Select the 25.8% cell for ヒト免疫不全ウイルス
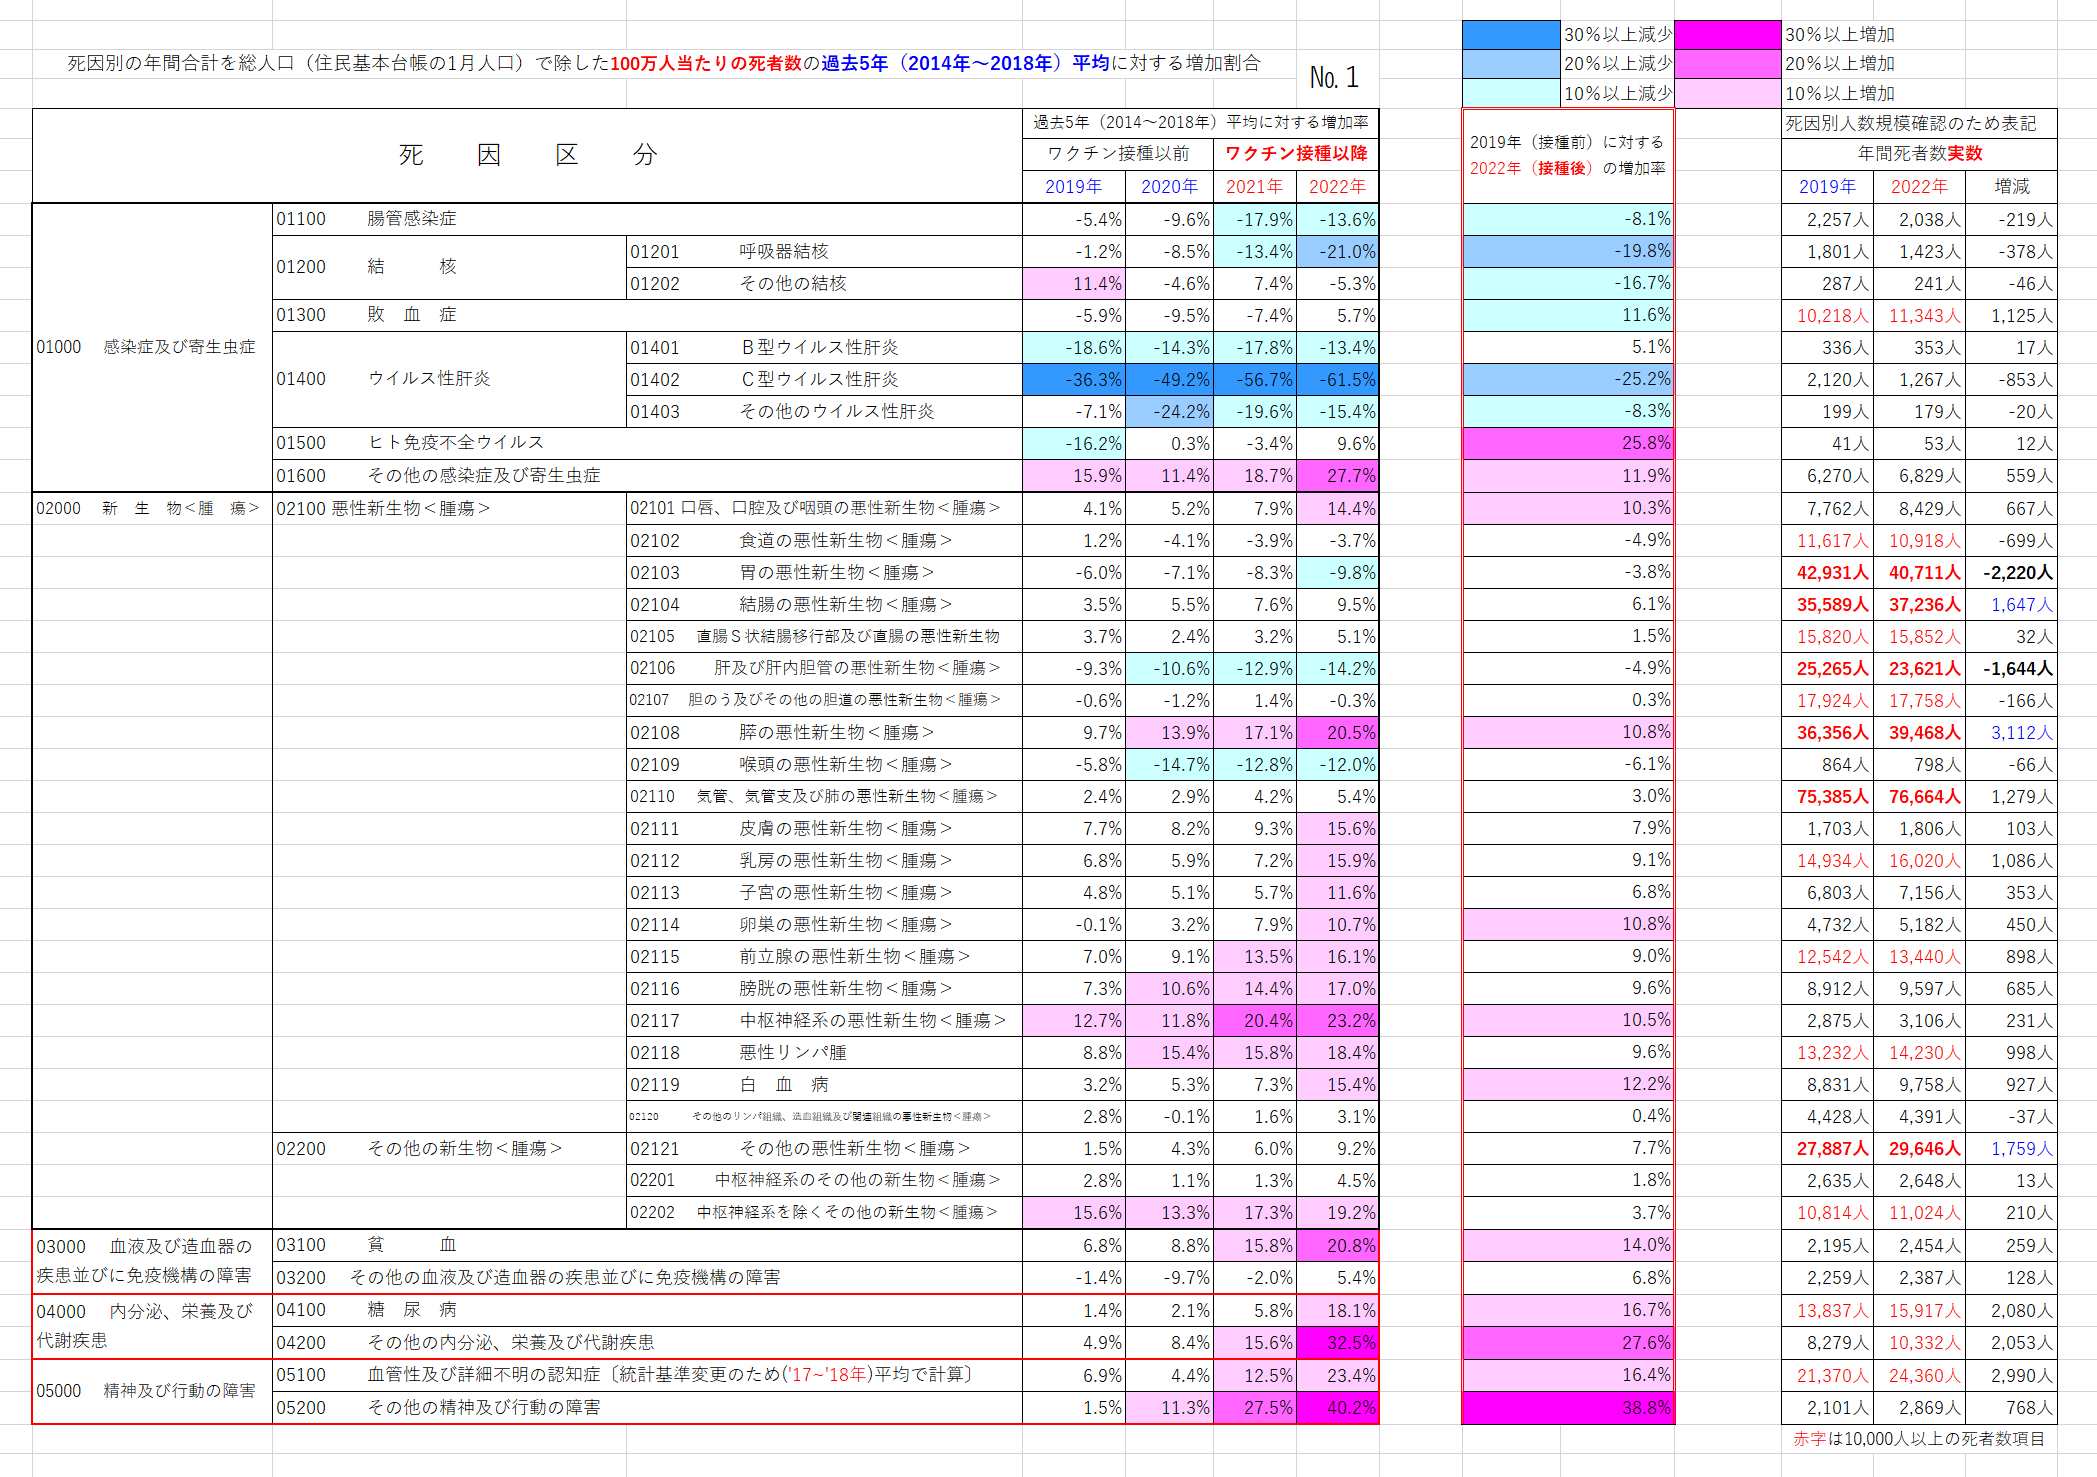Screen dimensions: 2097x1477 coord(1567,443)
